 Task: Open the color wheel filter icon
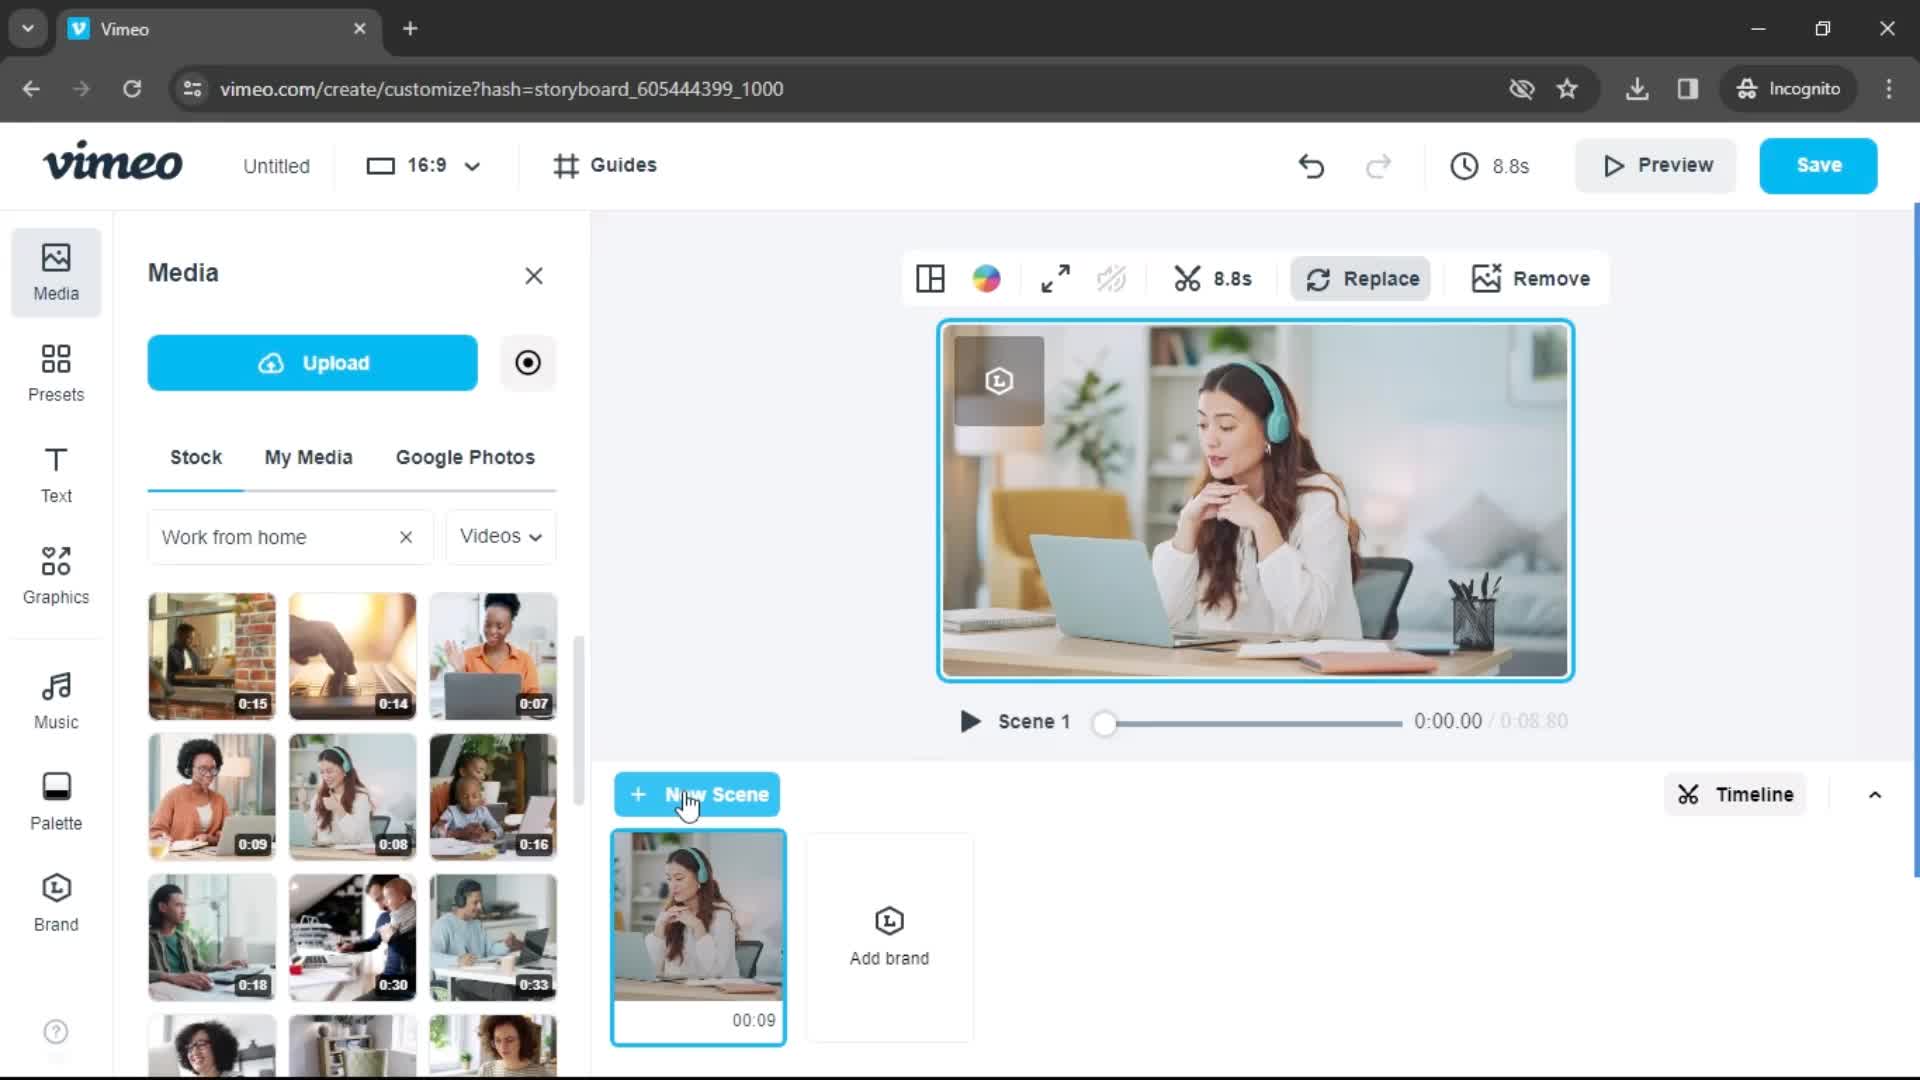click(986, 278)
